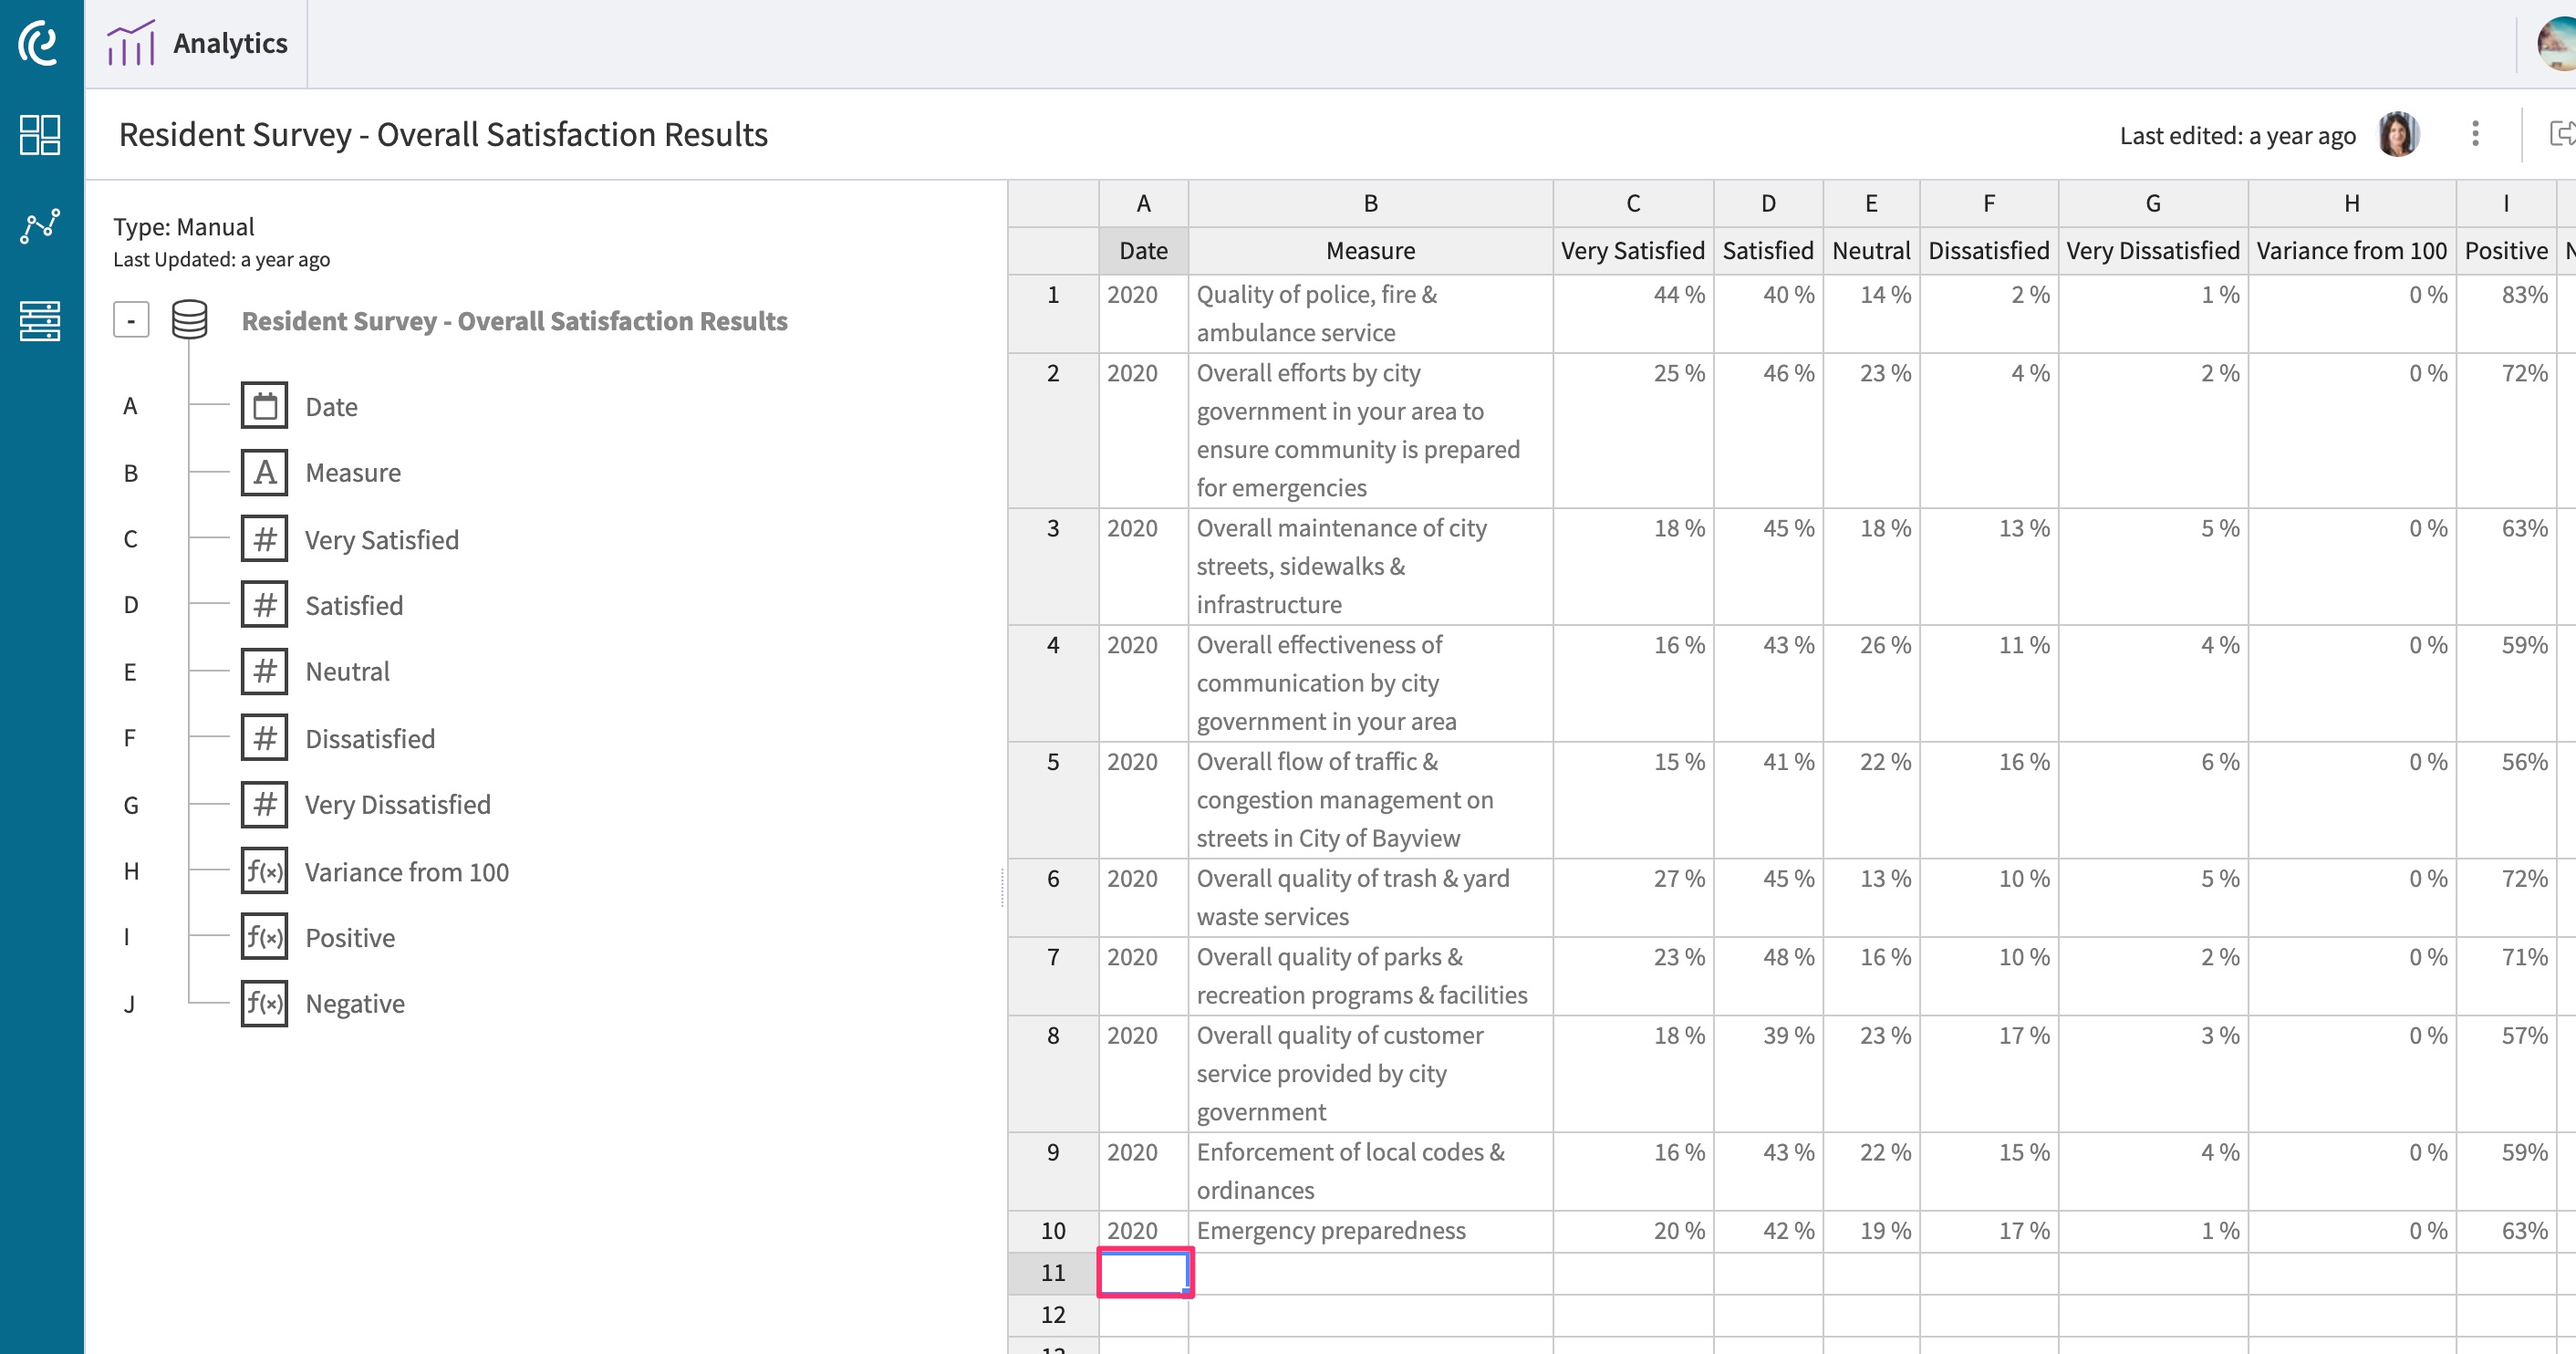This screenshot has height=1354, width=2576.
Task: Click the panel splitter handle between tree and grid
Action: (x=1002, y=887)
